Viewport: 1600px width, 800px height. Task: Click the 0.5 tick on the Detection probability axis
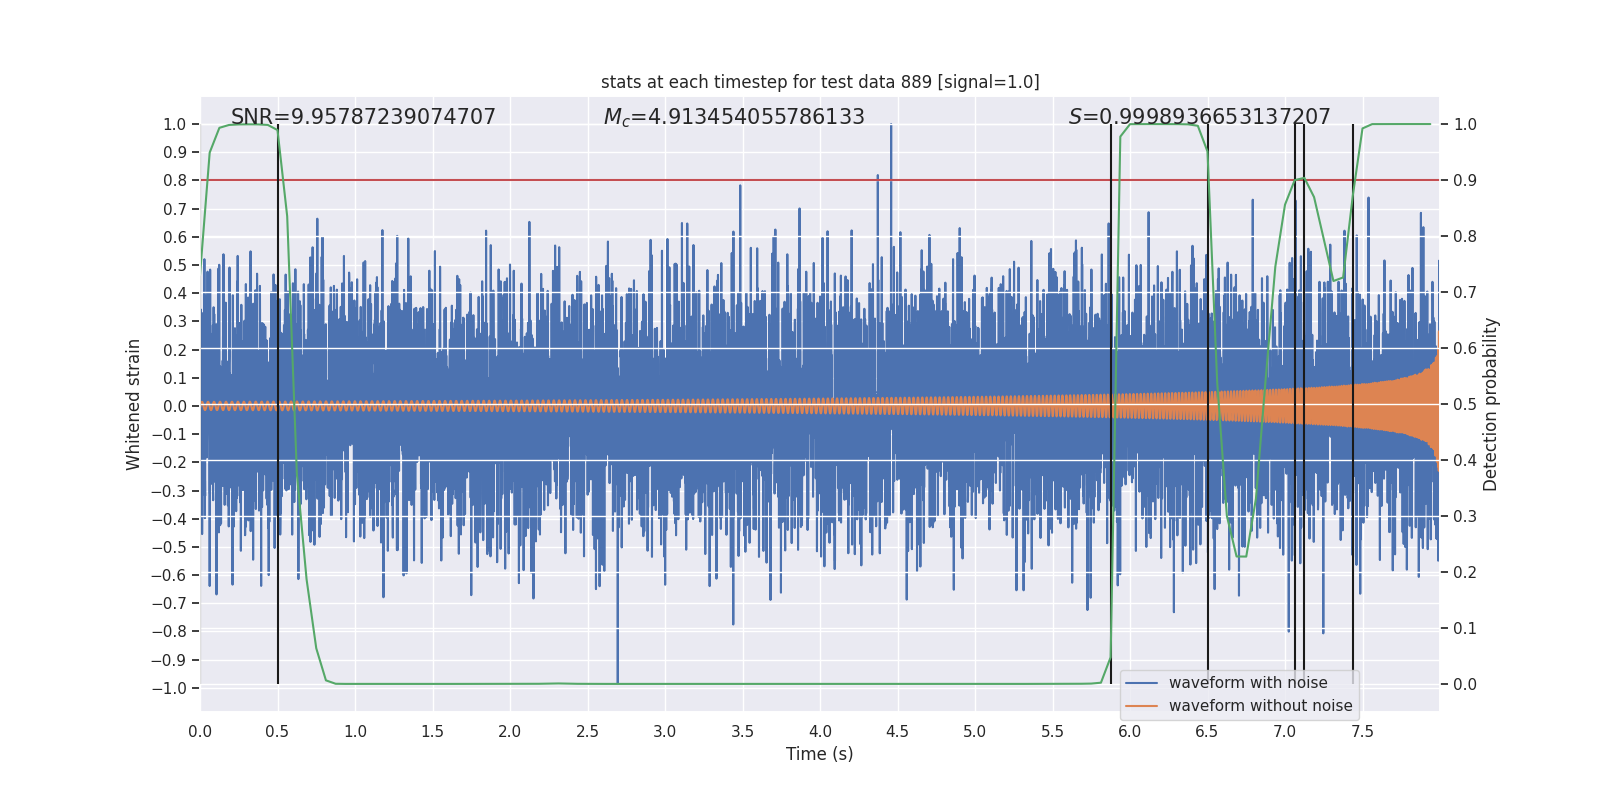tap(1465, 404)
